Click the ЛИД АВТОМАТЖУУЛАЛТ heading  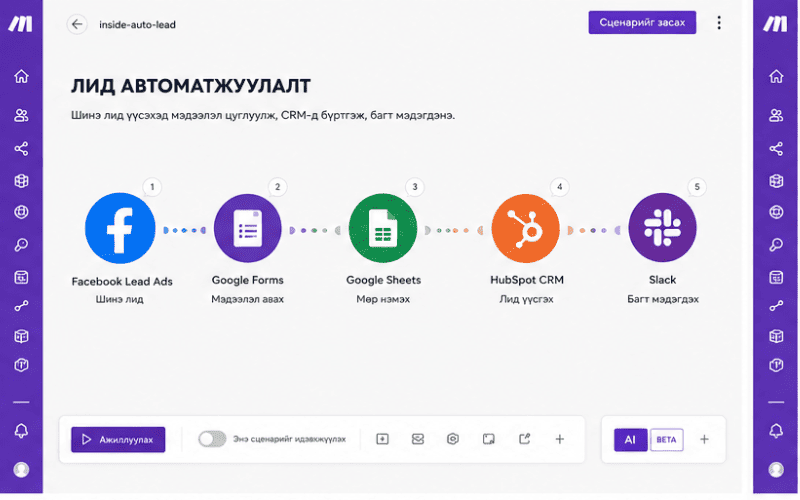pyautogui.click(x=191, y=86)
